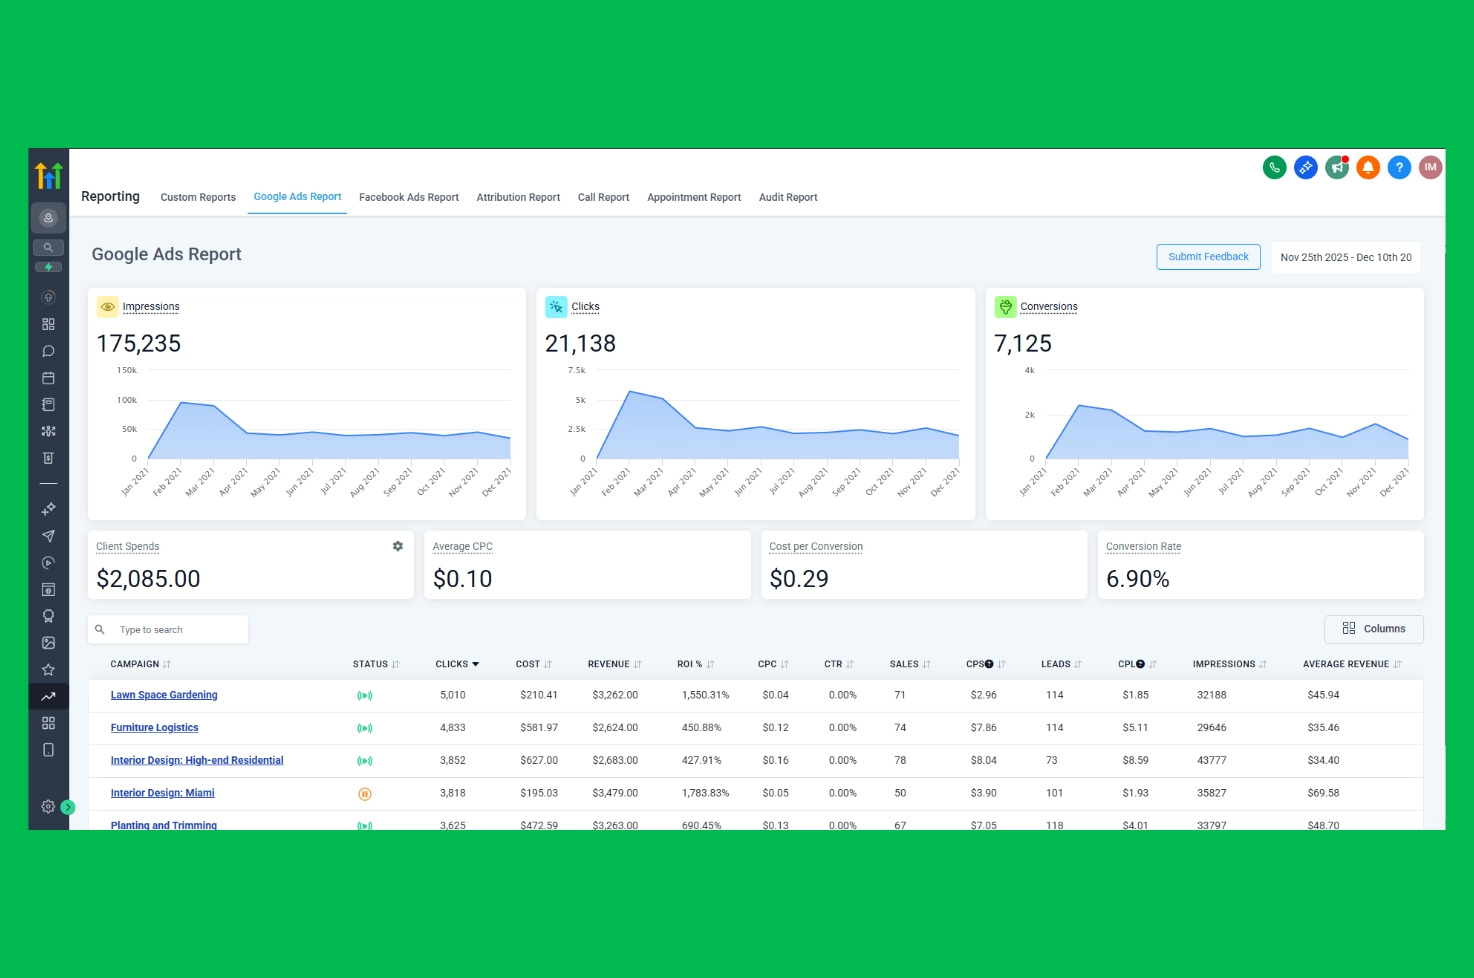
Task: Click paused status icon for Interior Design: Miami
Action: (365, 794)
